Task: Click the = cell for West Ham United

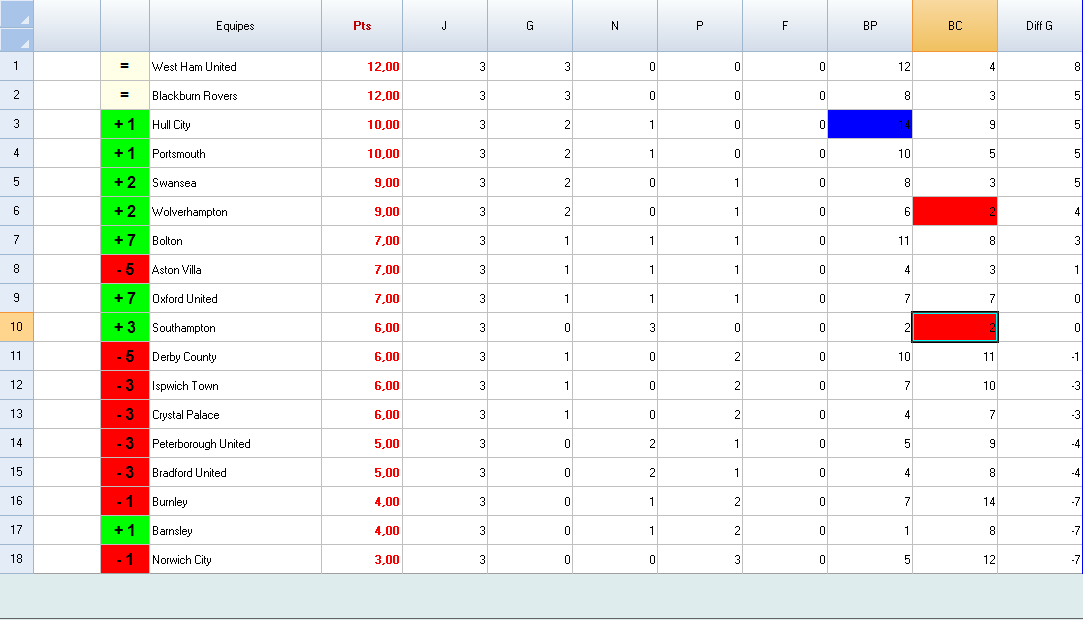Action: click(125, 66)
